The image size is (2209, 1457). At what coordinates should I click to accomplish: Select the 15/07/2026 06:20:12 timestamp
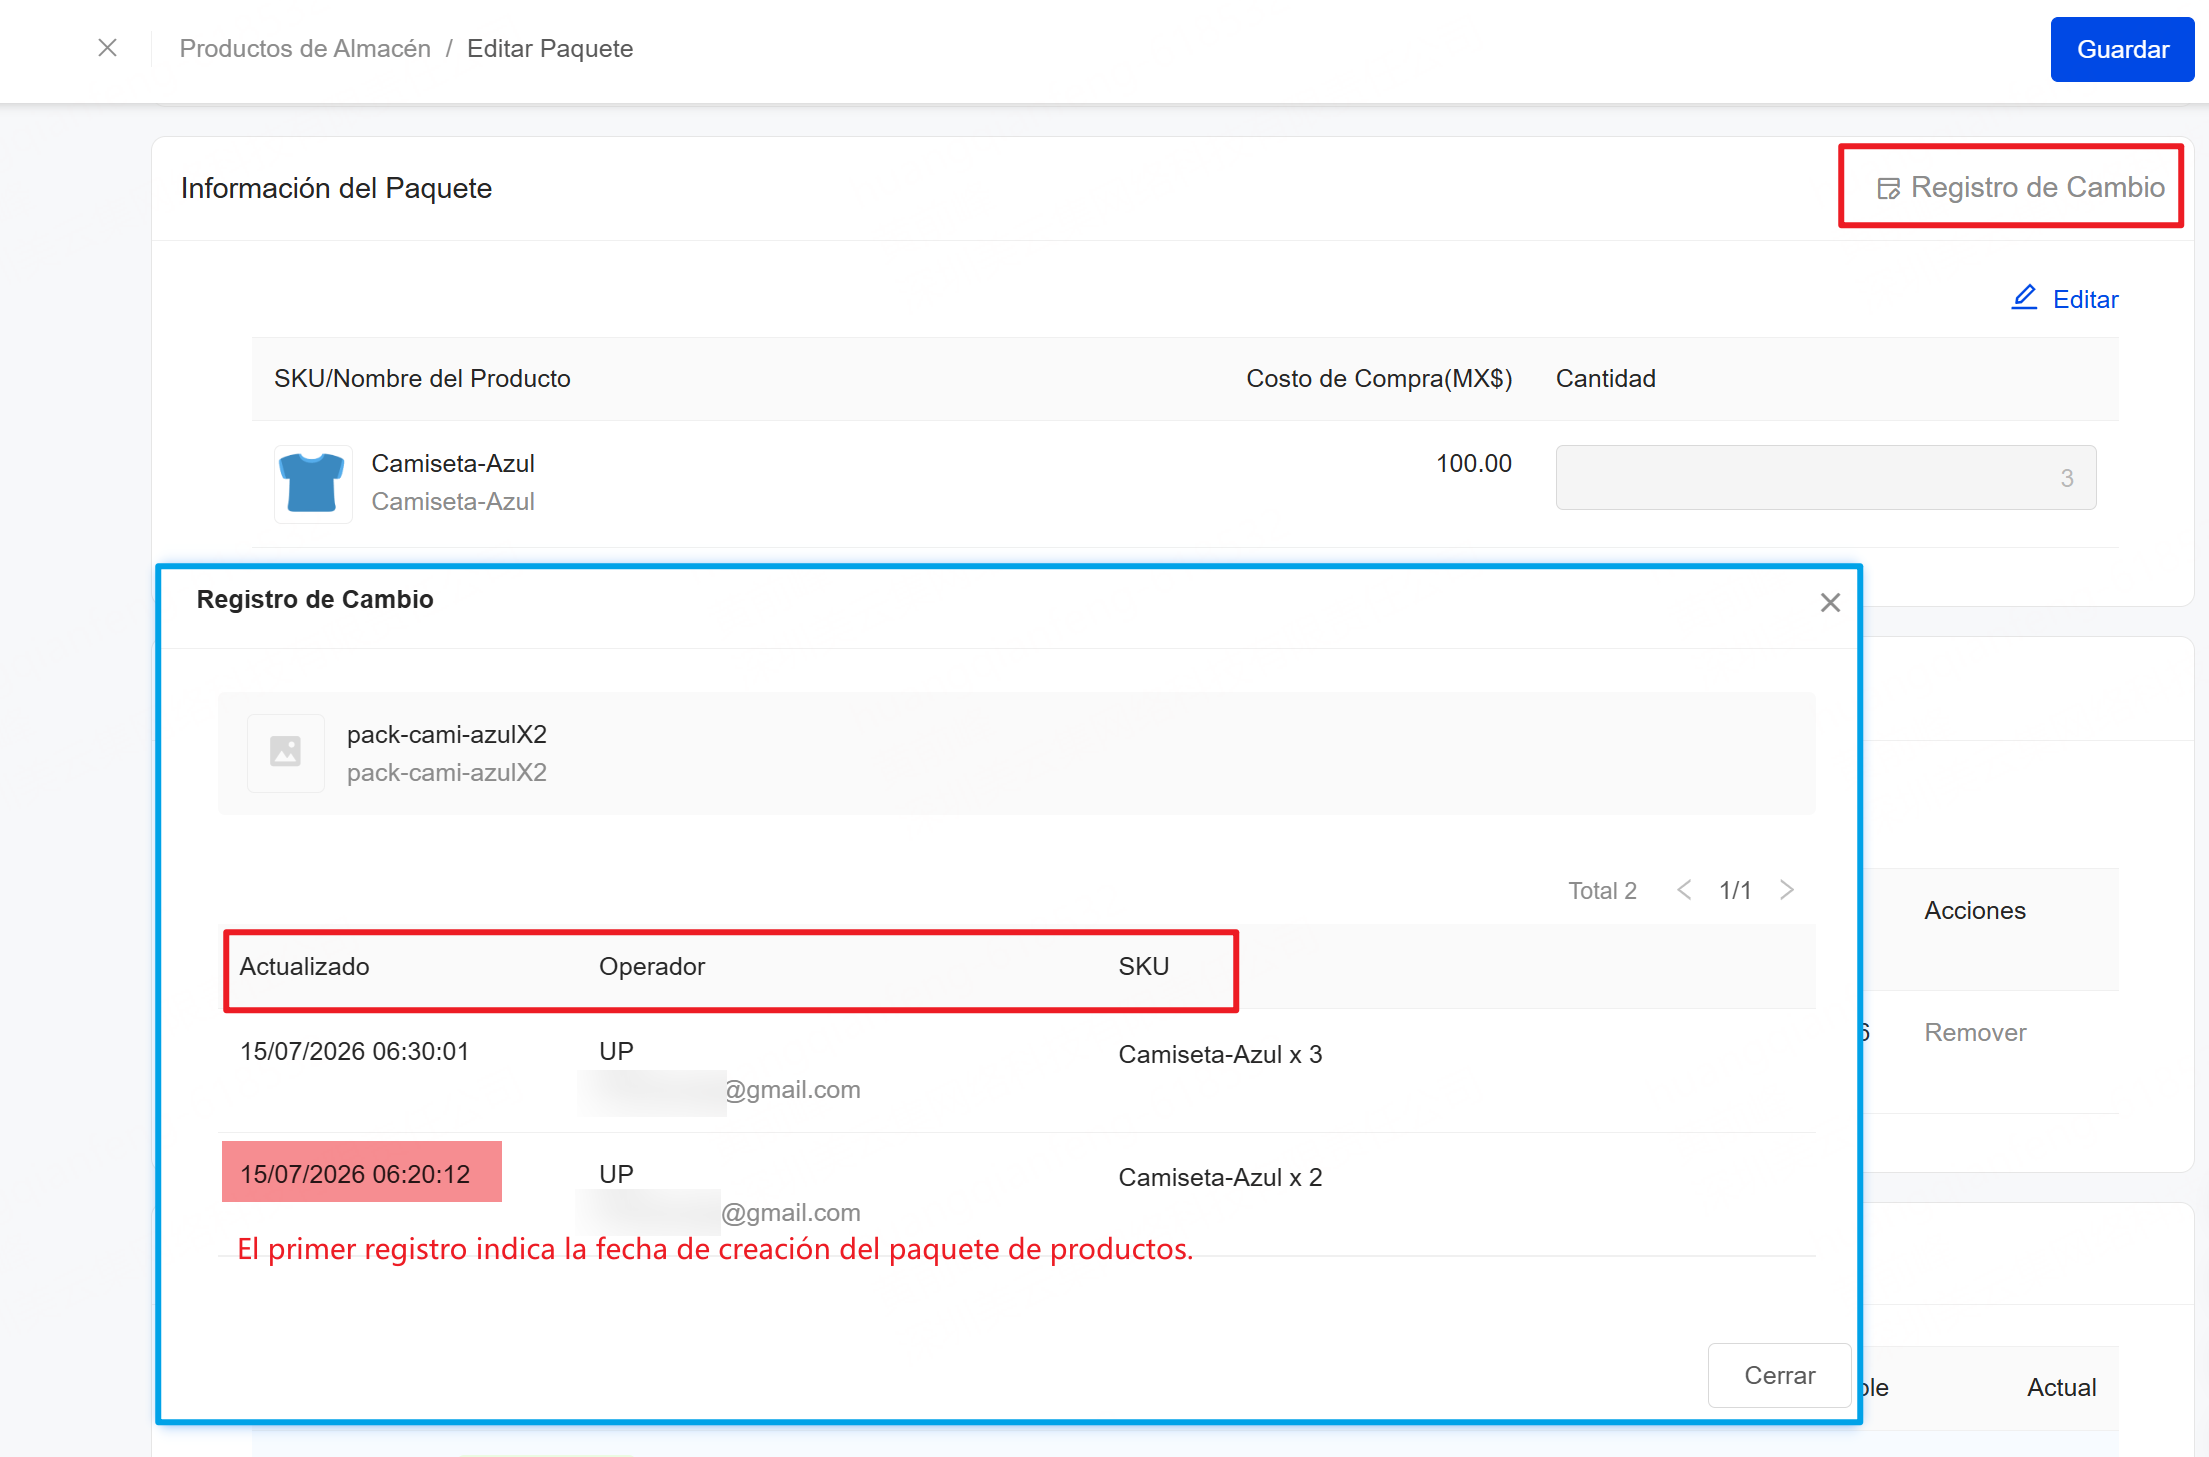(355, 1174)
